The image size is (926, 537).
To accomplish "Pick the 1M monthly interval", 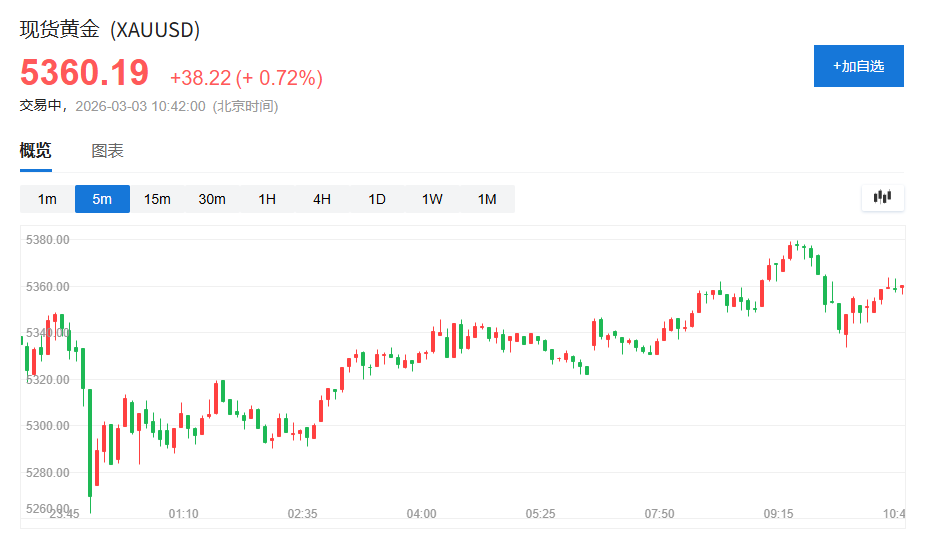I will coord(487,199).
